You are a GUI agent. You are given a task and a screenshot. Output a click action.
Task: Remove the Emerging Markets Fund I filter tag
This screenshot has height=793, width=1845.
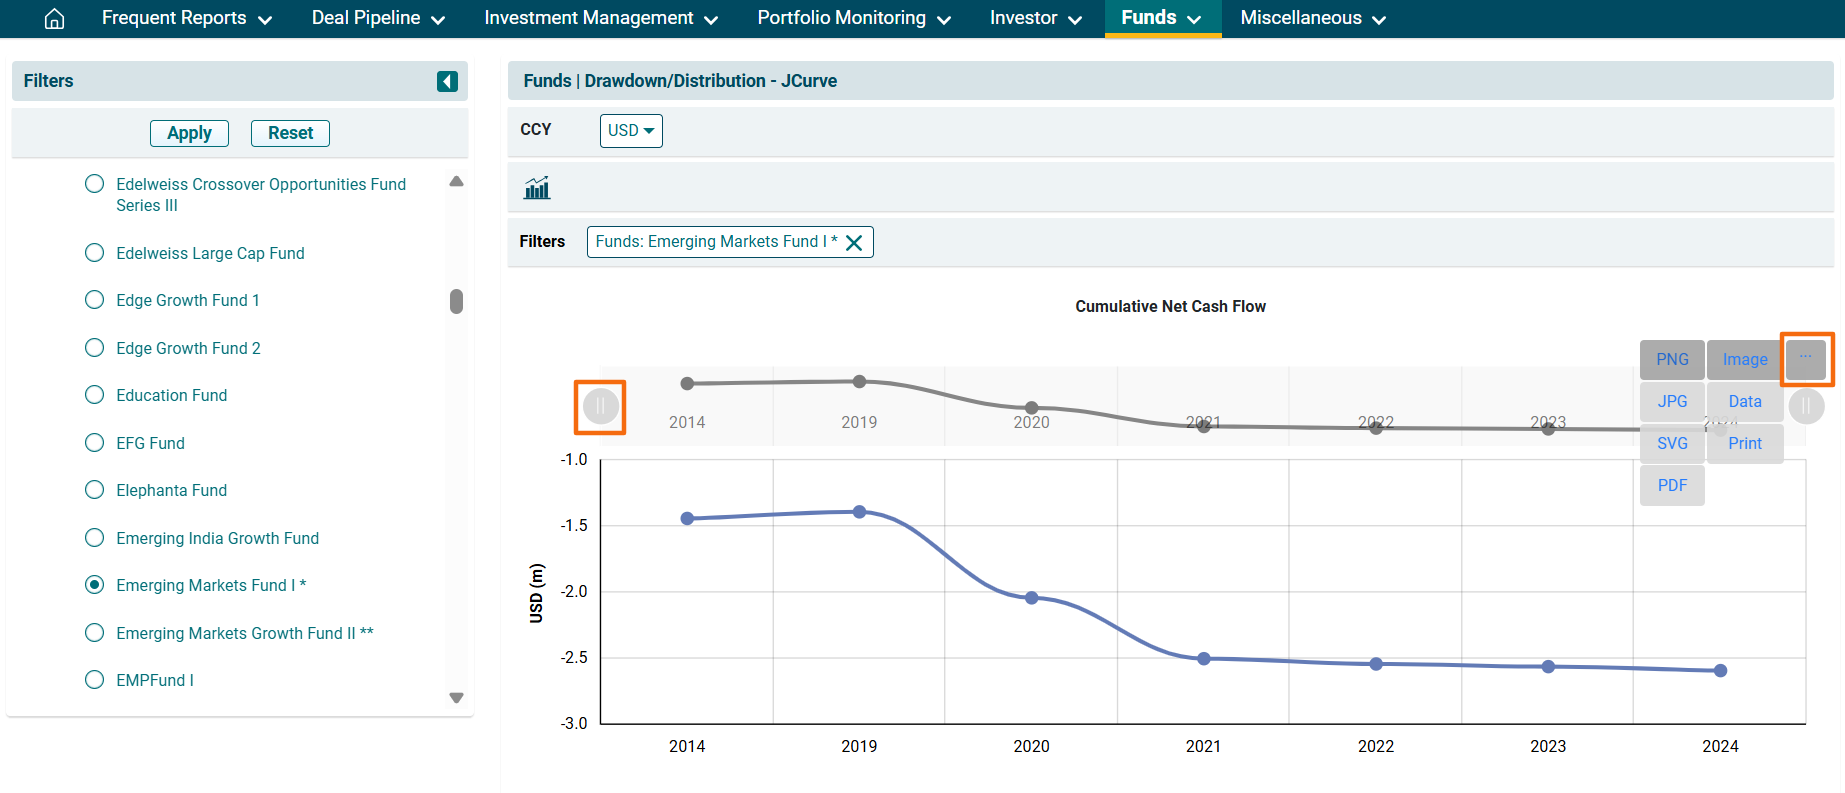(854, 243)
